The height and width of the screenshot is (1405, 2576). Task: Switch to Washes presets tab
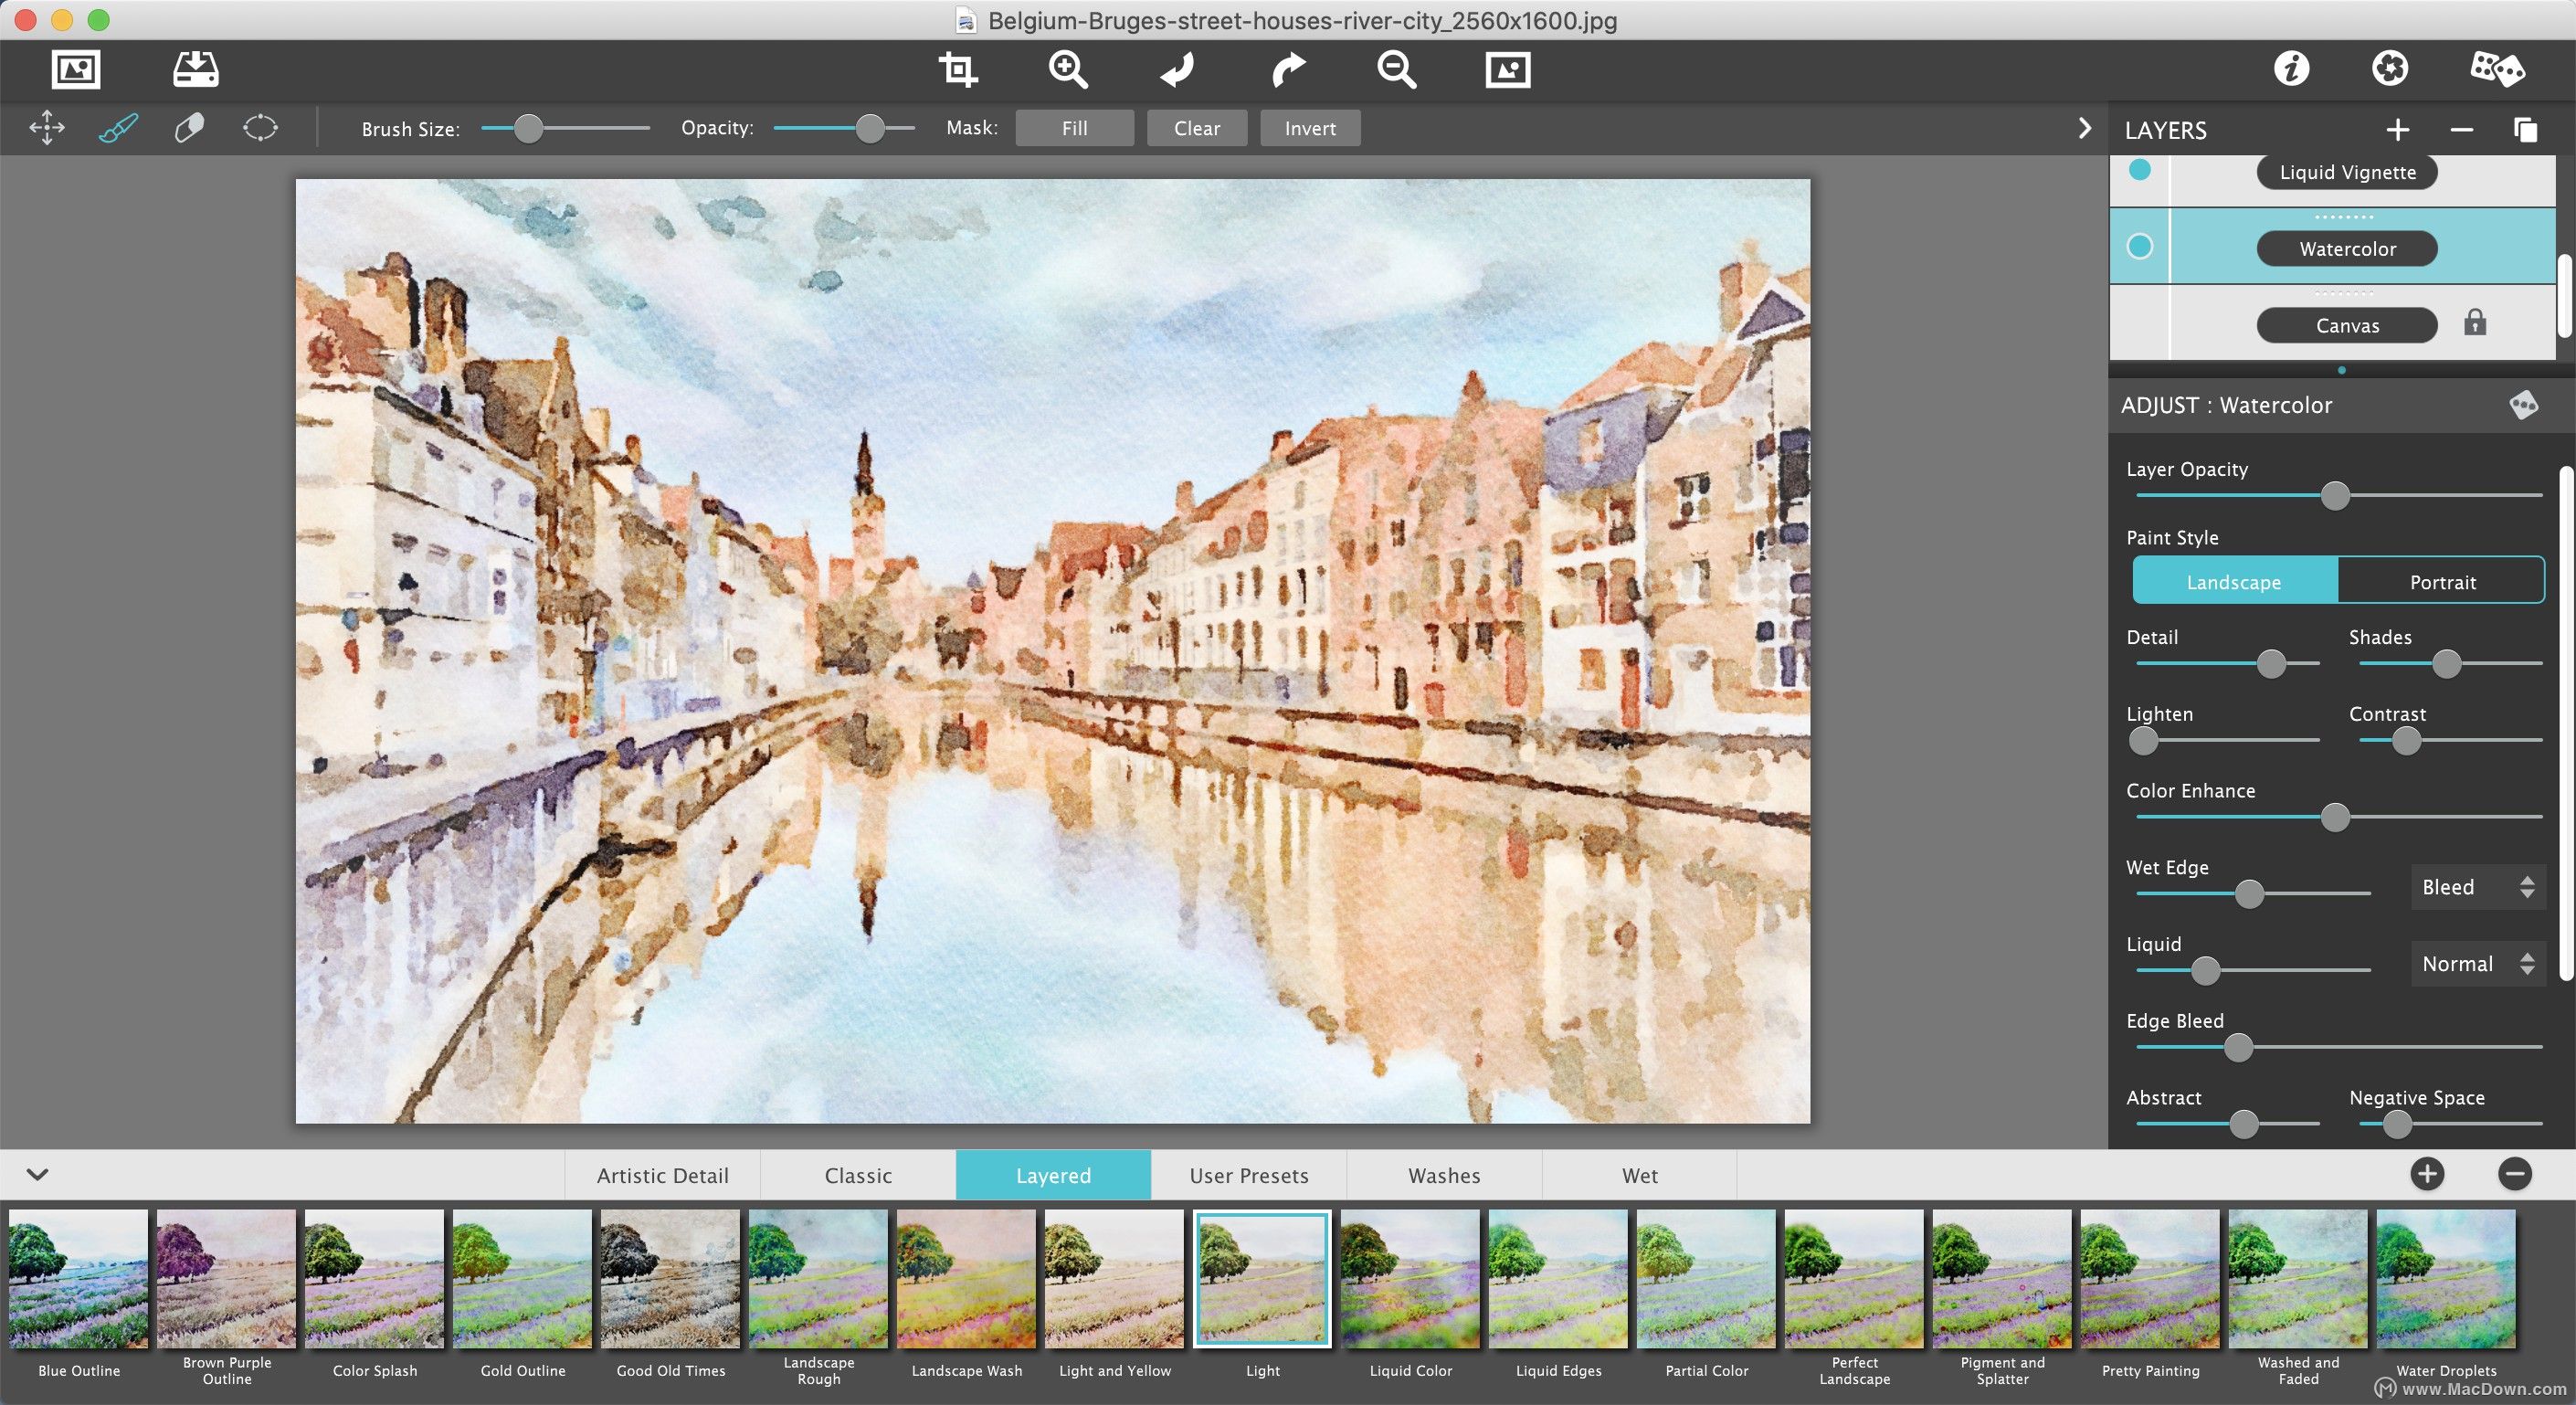[x=1444, y=1175]
